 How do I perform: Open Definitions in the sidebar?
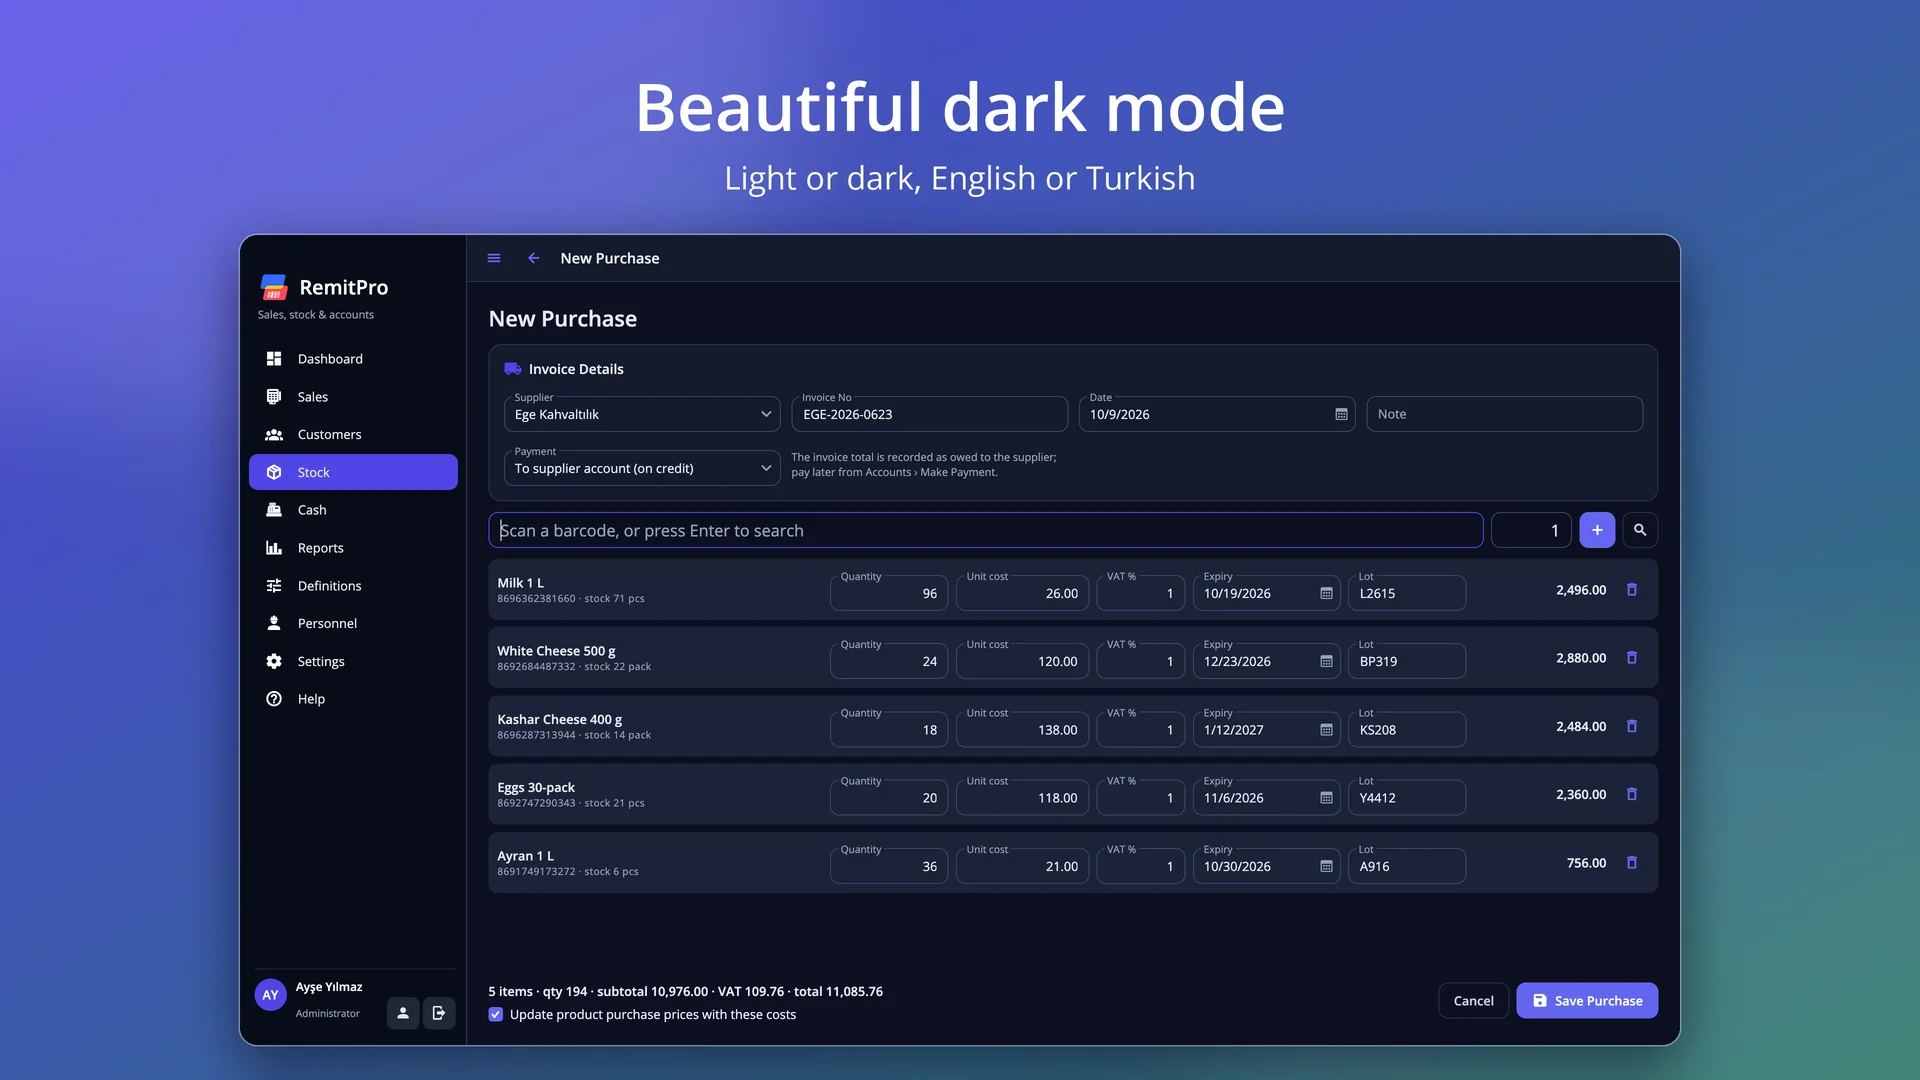tap(353, 586)
